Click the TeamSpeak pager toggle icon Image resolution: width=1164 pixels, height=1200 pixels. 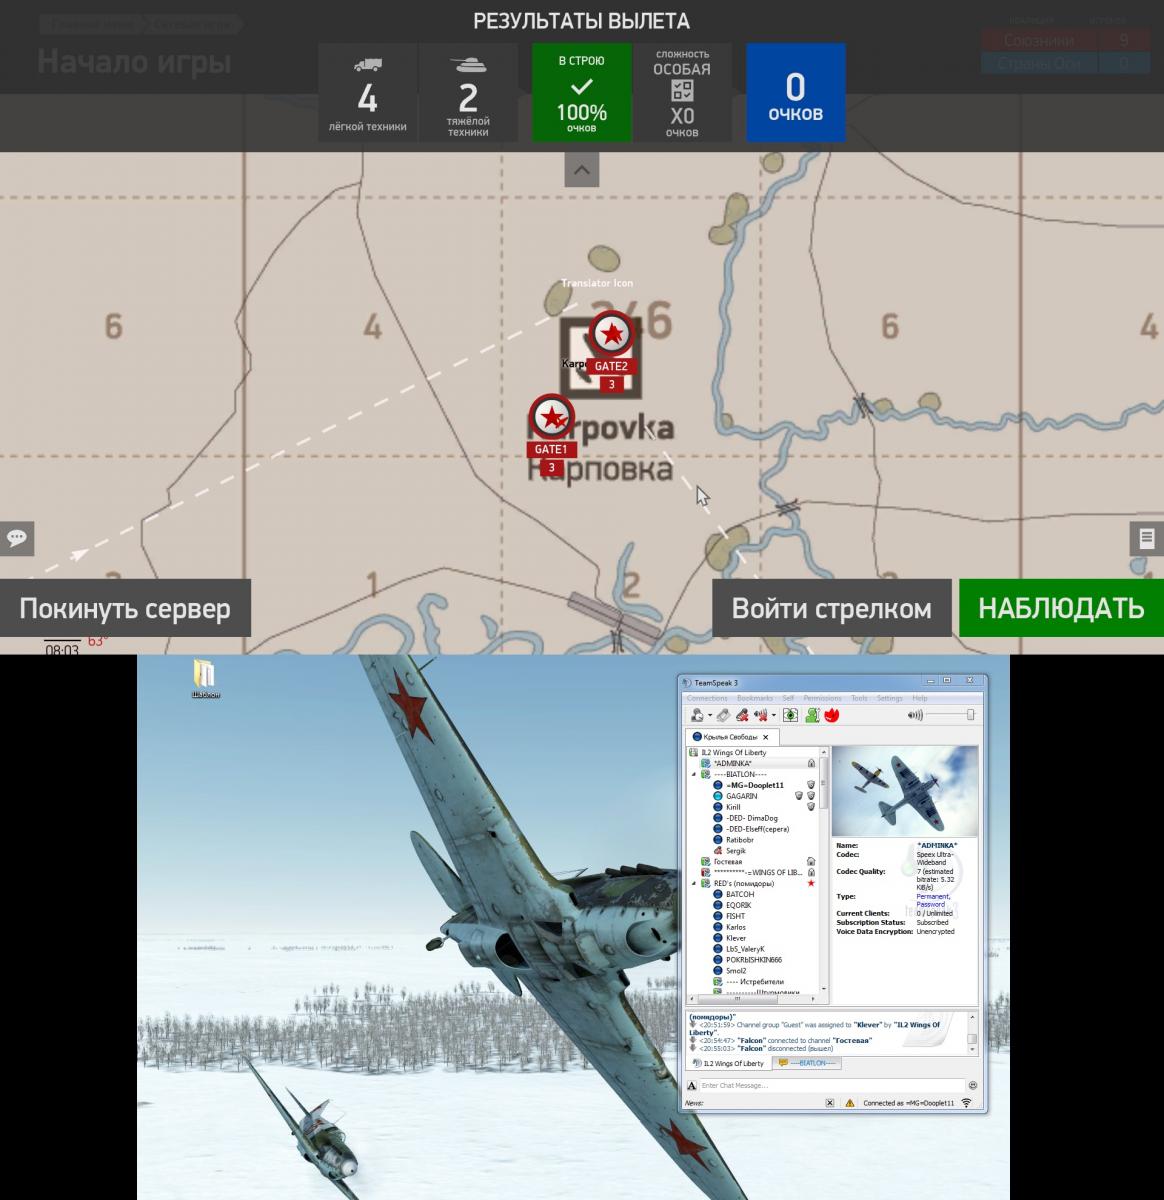(x=723, y=715)
